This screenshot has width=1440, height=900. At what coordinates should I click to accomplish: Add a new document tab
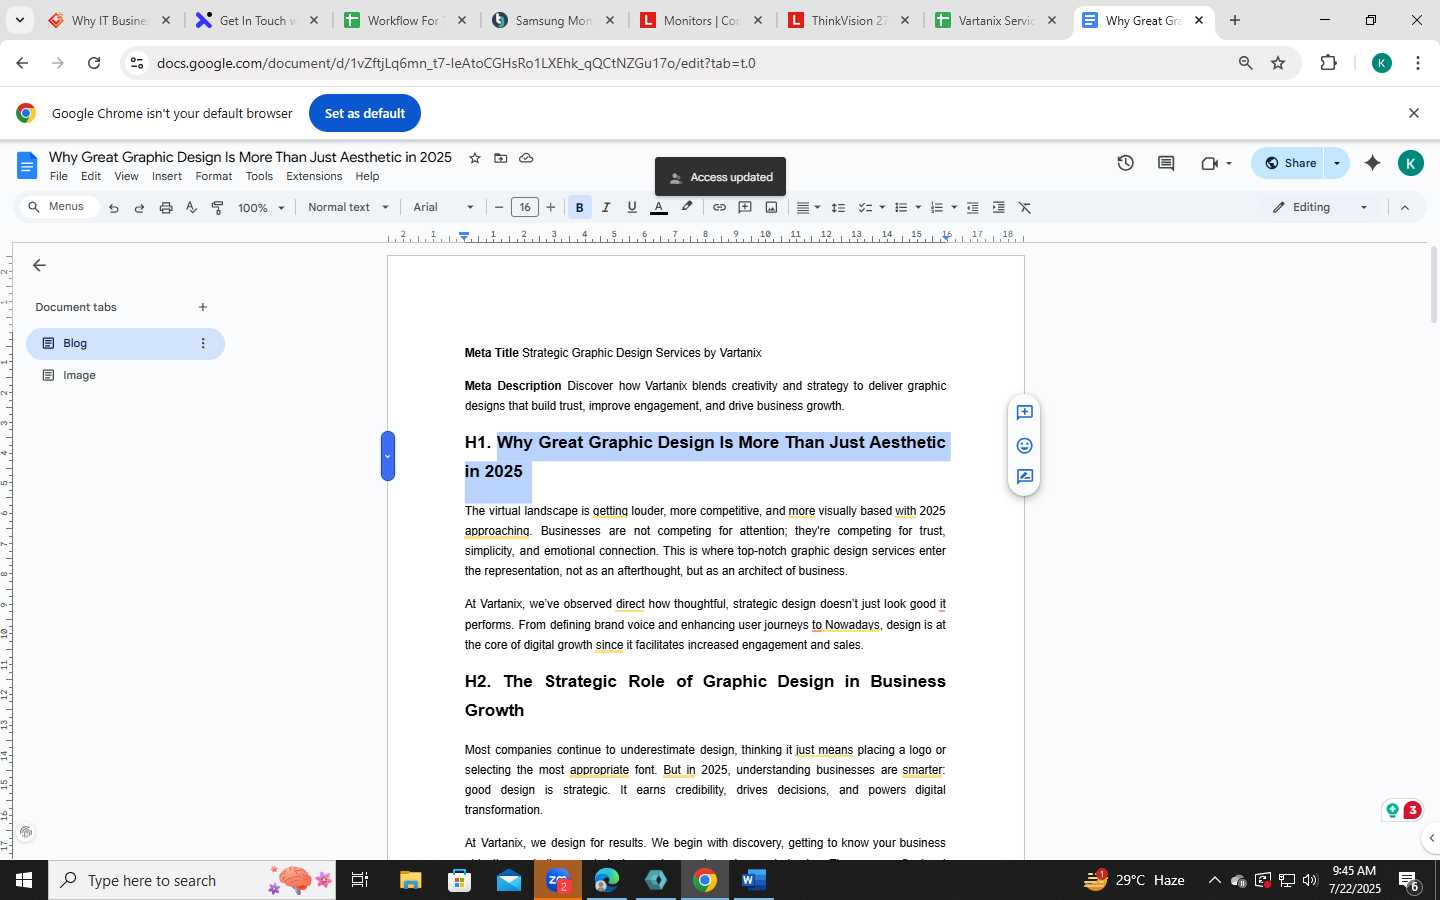click(x=203, y=307)
